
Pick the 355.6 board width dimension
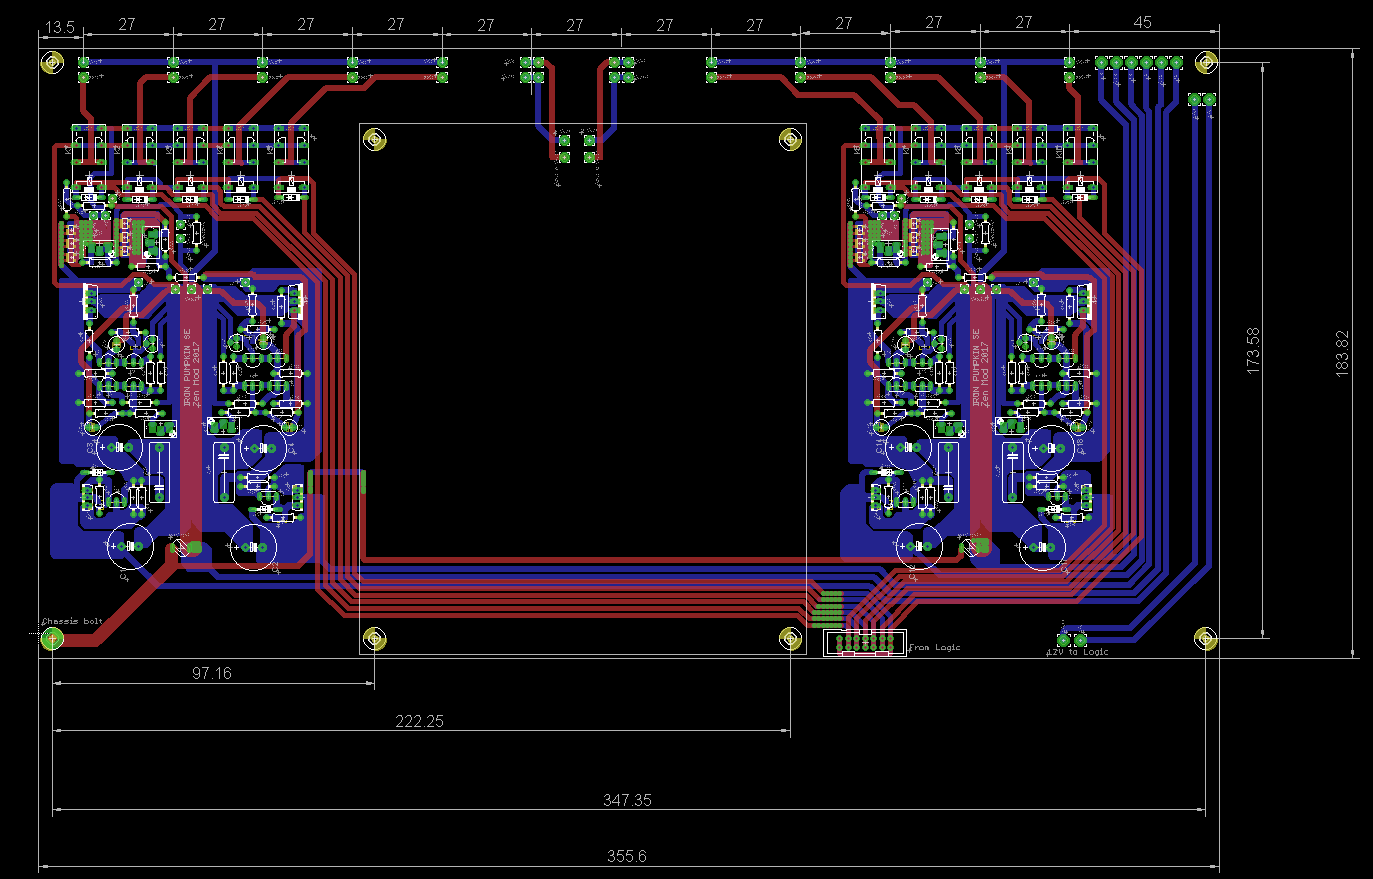pyautogui.click(x=627, y=856)
